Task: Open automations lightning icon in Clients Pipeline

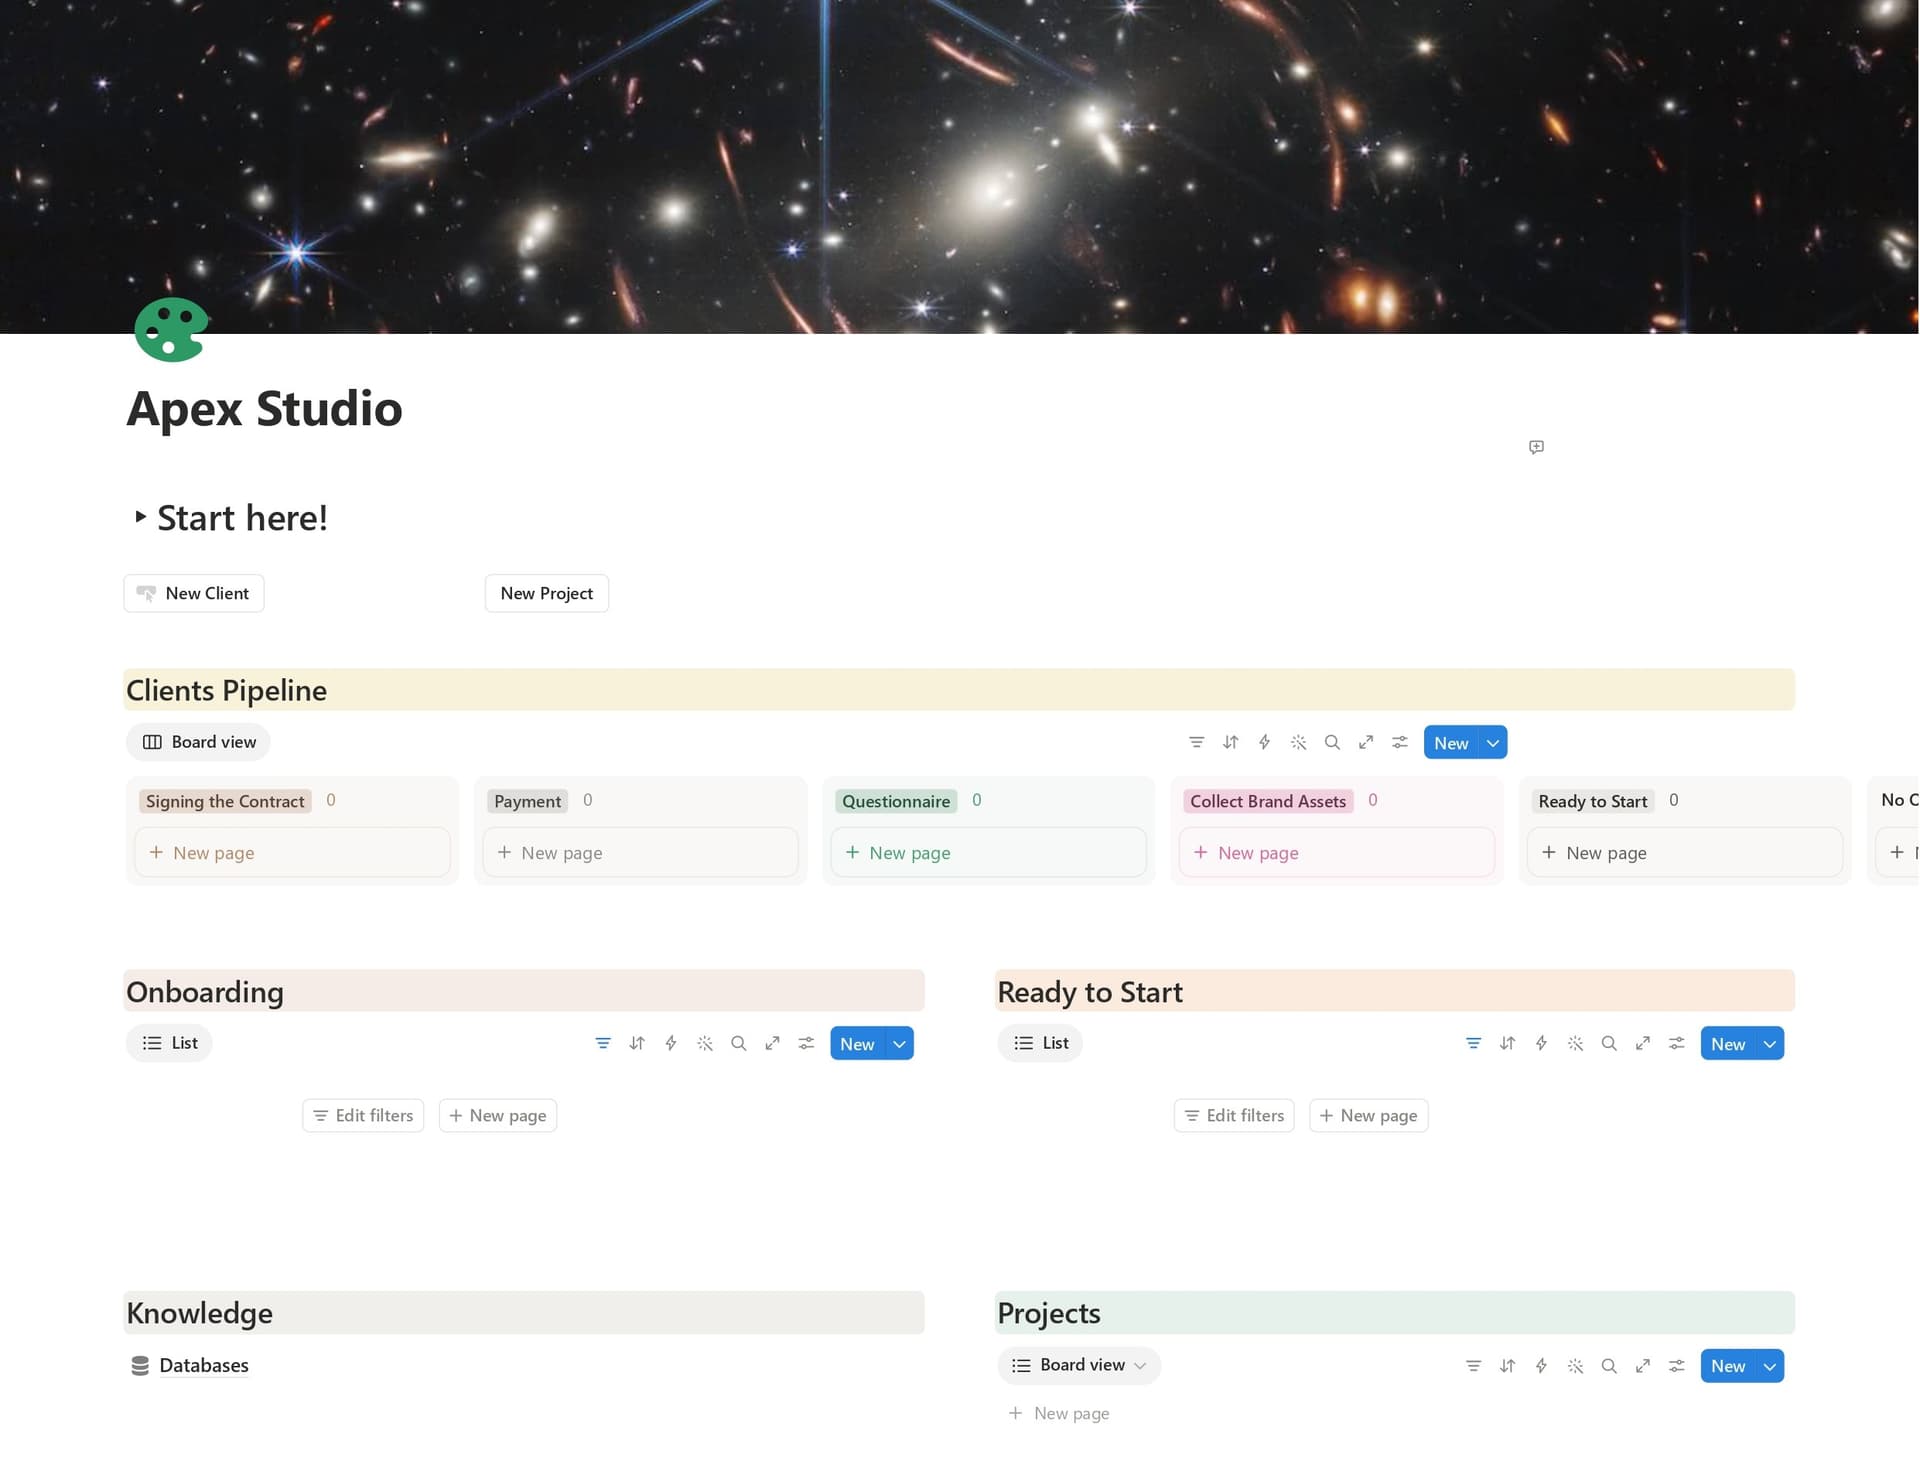Action: coord(1264,742)
